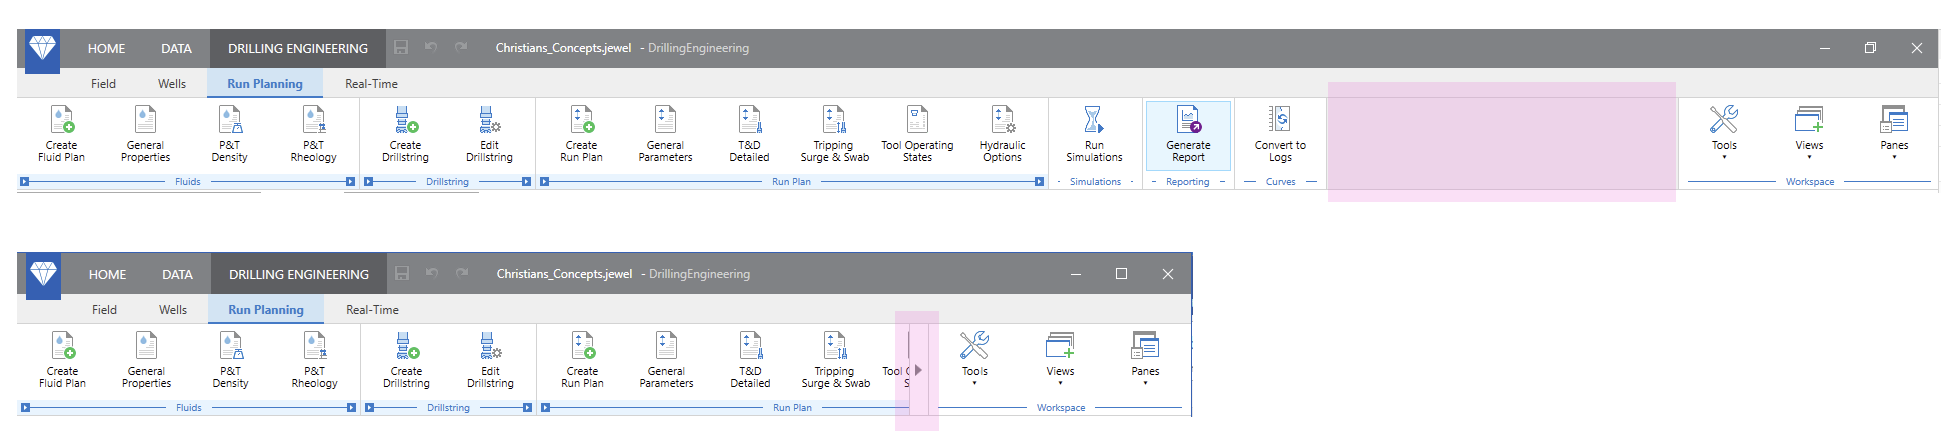Select P&T Rheology in the wider window
This screenshot has width=1952, height=440.
click(314, 134)
